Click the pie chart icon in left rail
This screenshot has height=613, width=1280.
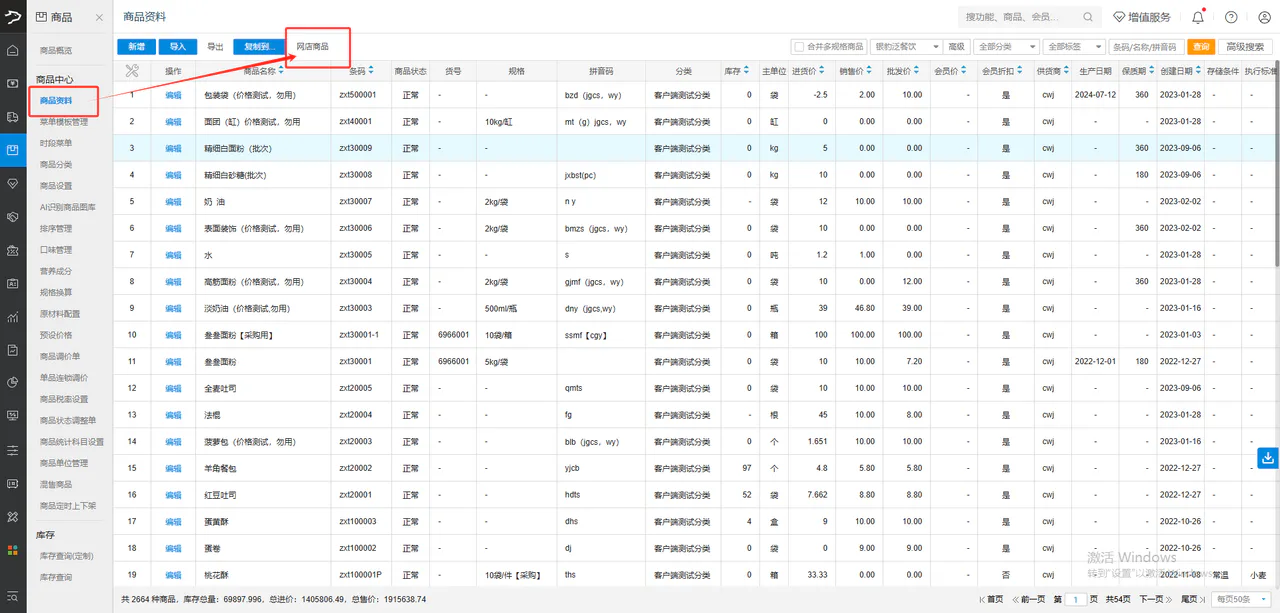[x=13, y=382]
